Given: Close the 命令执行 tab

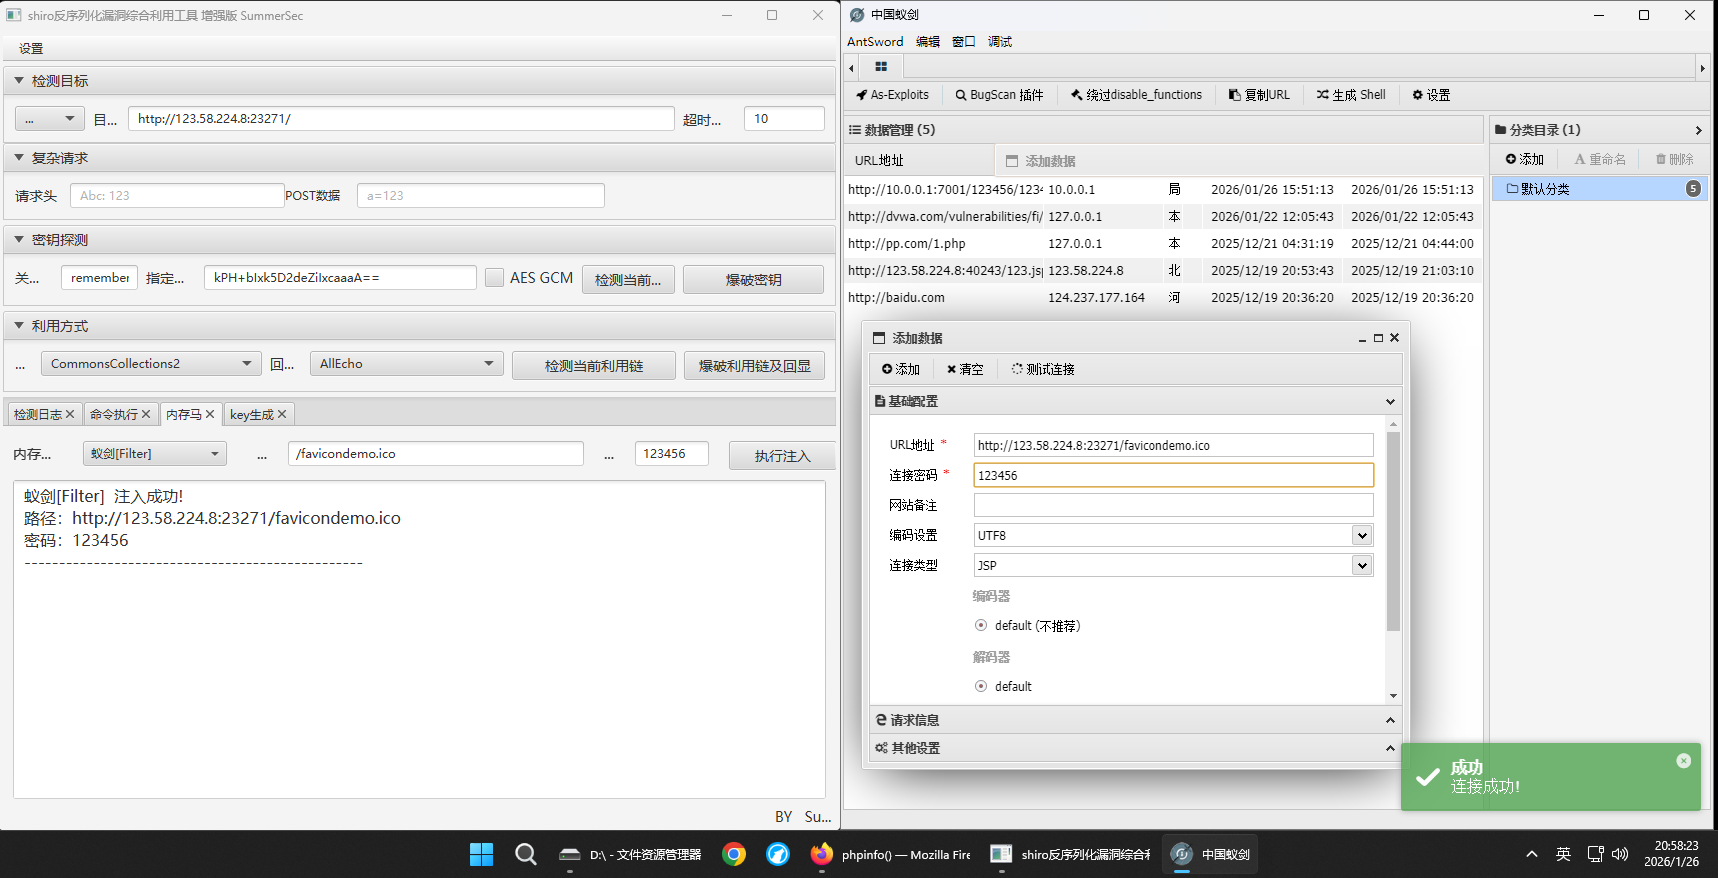Looking at the screenshot, I should (146, 414).
